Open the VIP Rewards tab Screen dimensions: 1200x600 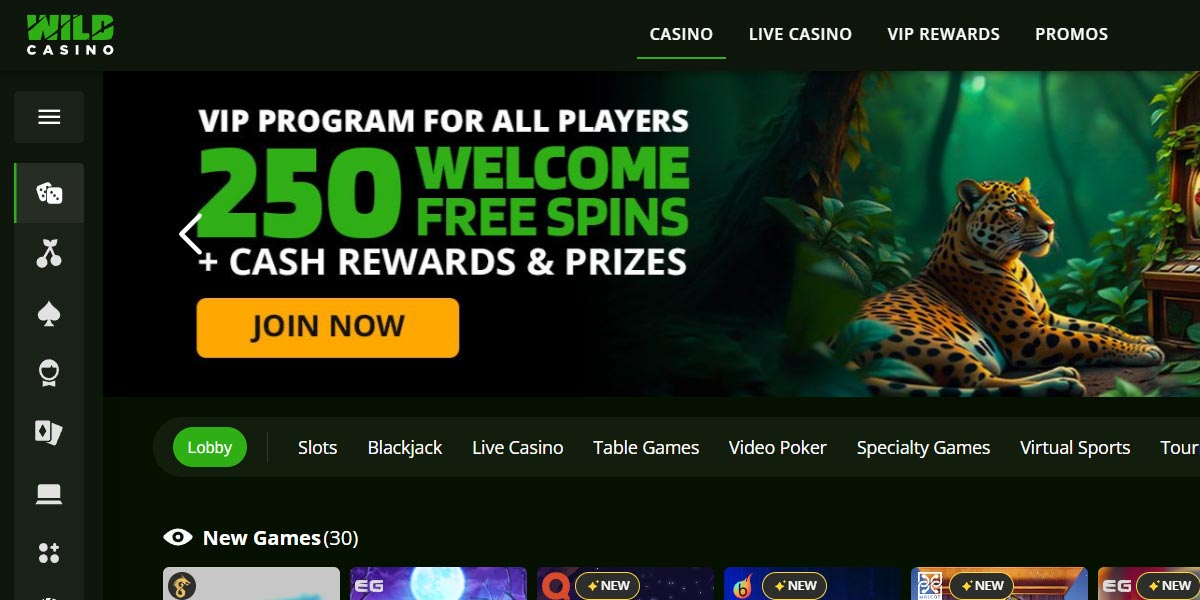943,34
